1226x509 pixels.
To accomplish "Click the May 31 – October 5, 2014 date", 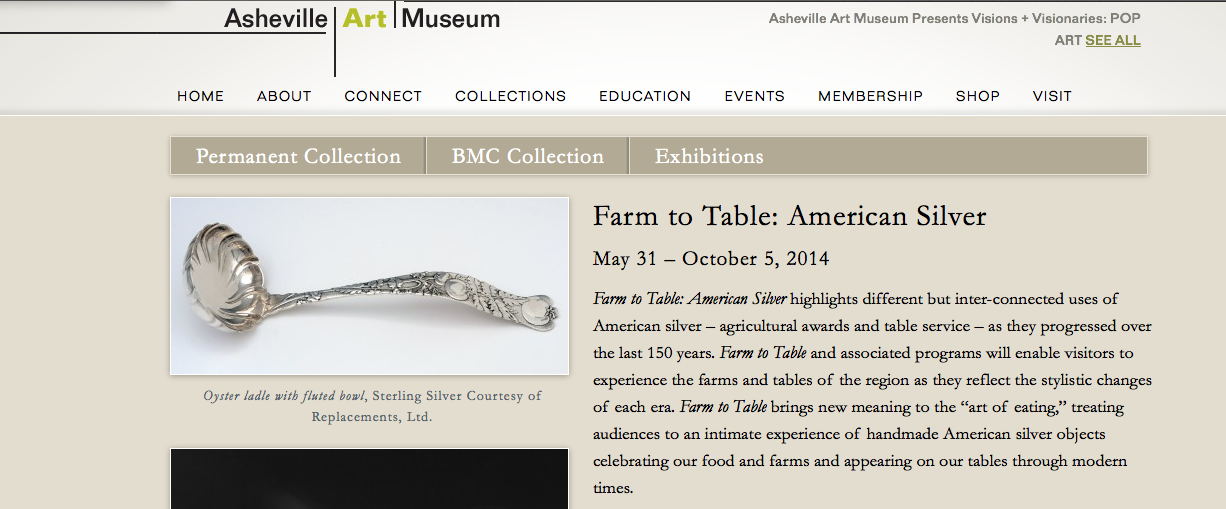I will click(711, 259).
